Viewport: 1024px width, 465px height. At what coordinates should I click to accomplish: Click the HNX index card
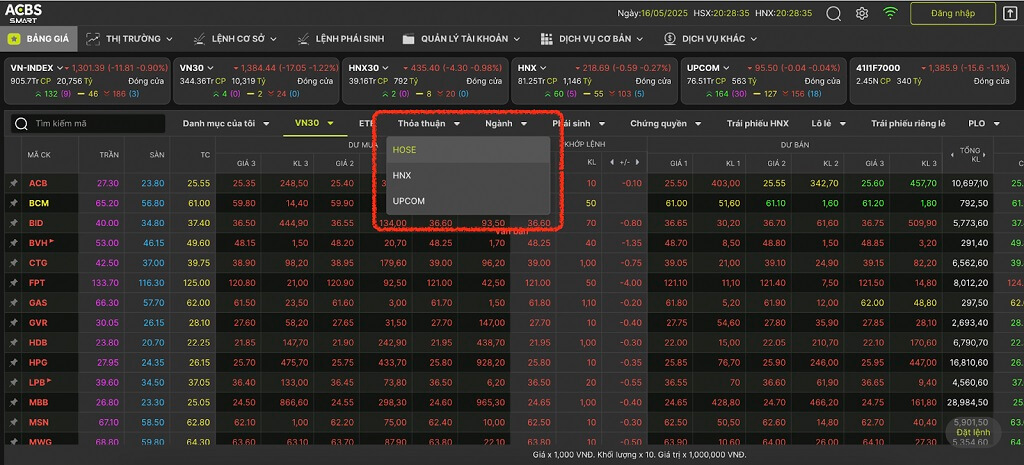[x=594, y=81]
